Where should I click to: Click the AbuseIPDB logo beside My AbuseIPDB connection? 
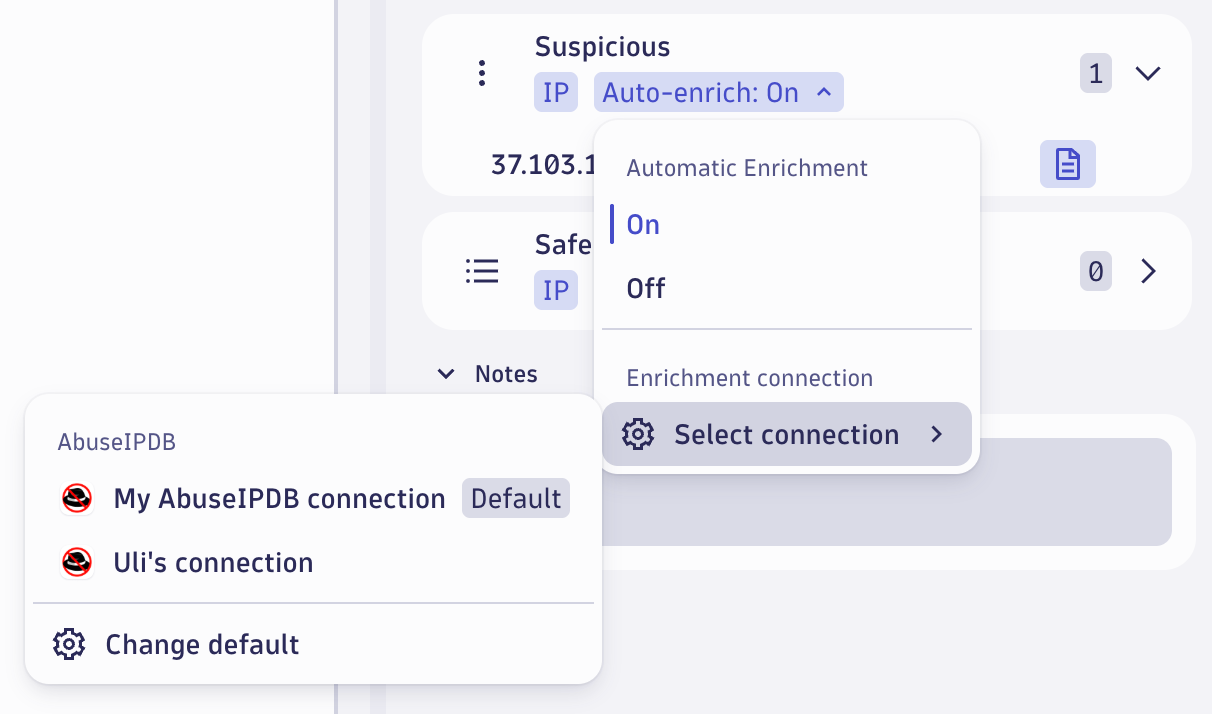[x=76, y=498]
